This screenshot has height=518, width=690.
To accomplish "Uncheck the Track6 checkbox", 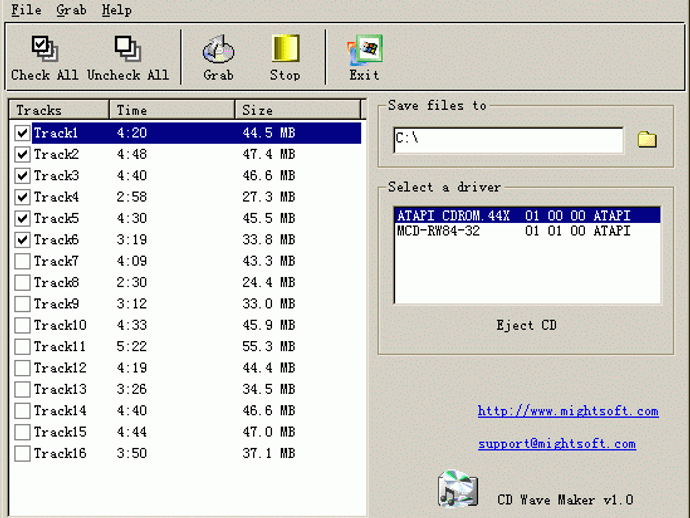I will coord(22,240).
